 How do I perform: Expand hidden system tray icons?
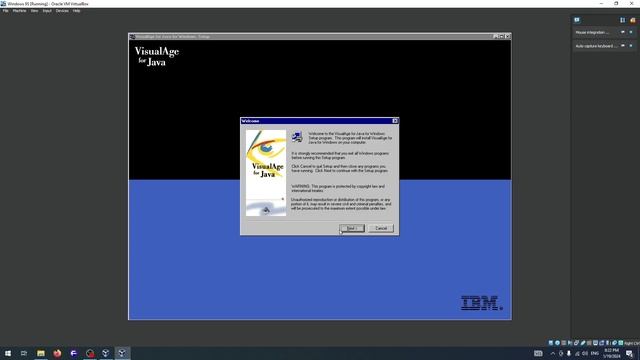click(x=553, y=353)
